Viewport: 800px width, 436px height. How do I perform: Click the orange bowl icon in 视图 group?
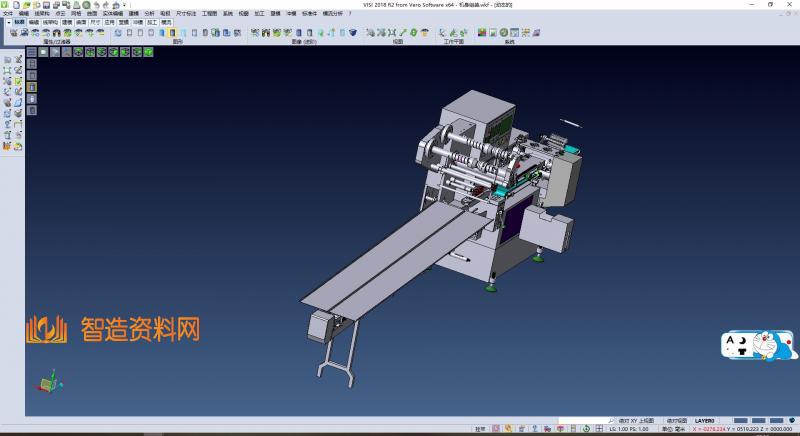[425, 33]
